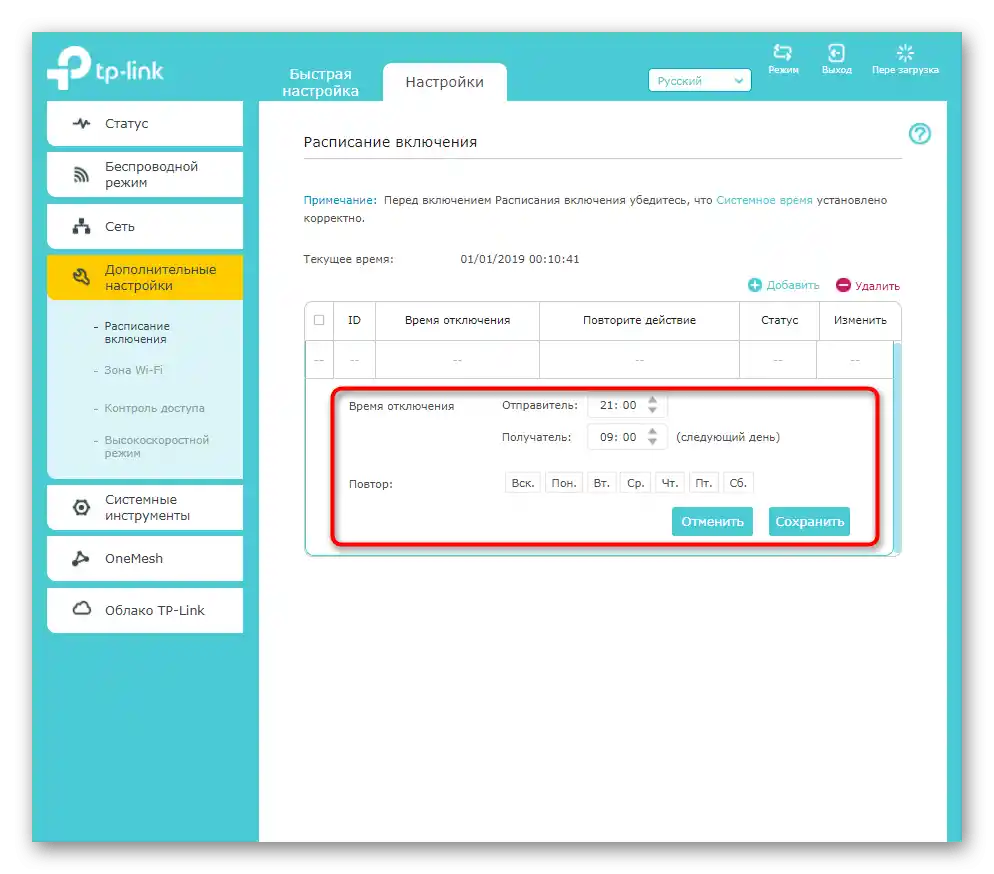Click the Время отключения column header

[457, 320]
